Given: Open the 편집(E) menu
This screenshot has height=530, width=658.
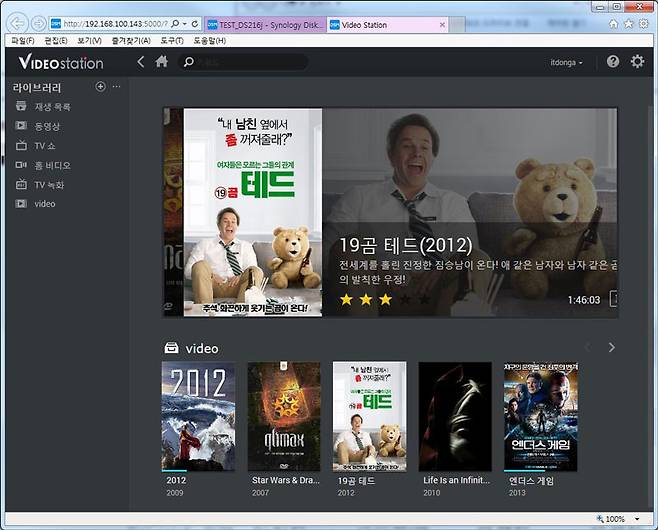Looking at the screenshot, I should pyautogui.click(x=56, y=41).
